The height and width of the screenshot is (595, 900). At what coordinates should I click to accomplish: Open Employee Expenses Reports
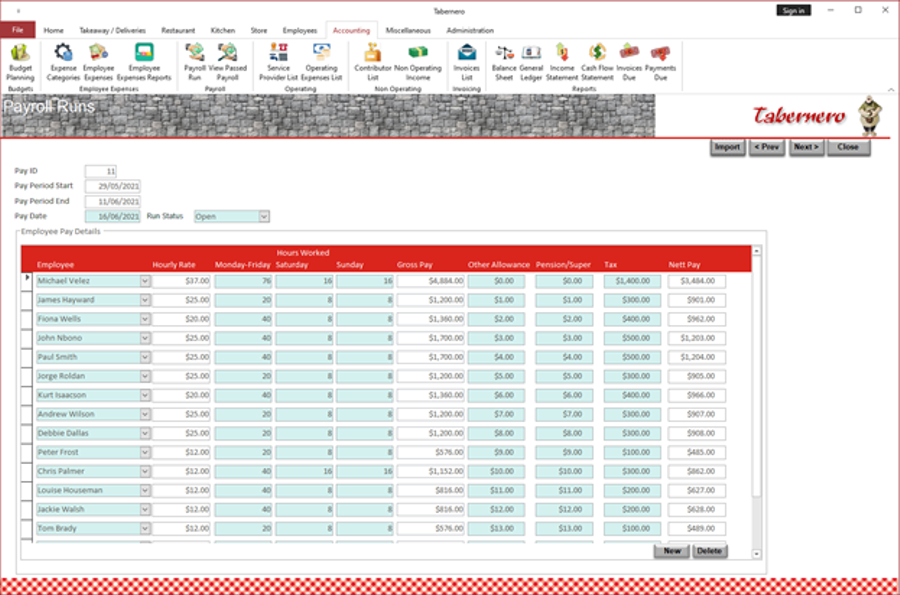pos(144,62)
